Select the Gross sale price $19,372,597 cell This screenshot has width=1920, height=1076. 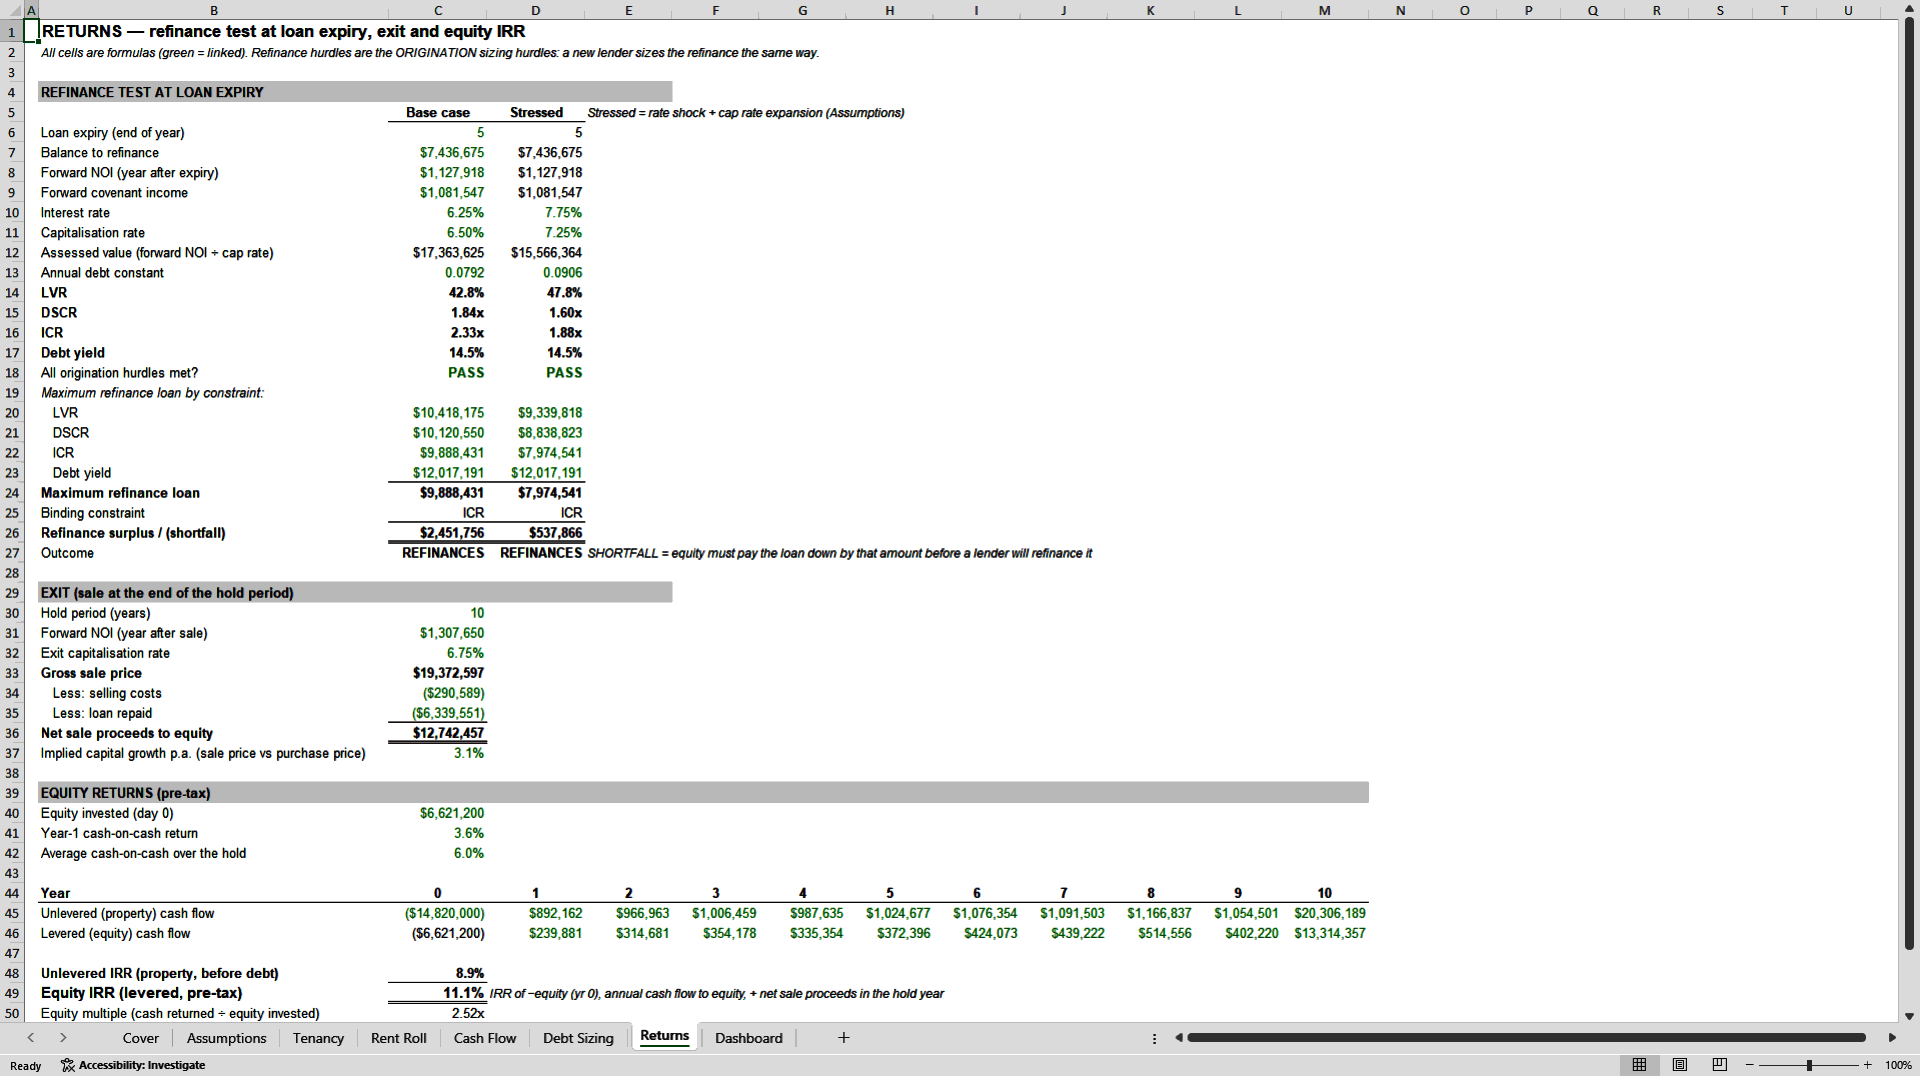pos(438,673)
